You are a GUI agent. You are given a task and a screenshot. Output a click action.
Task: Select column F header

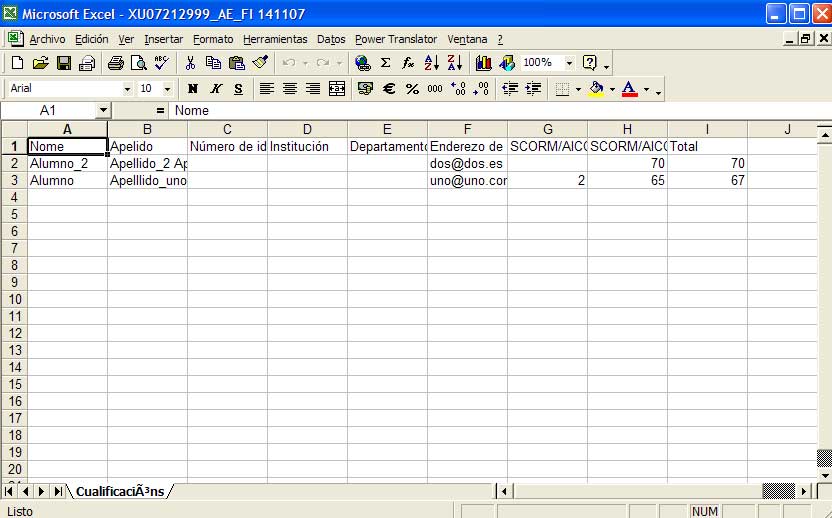tap(467, 129)
